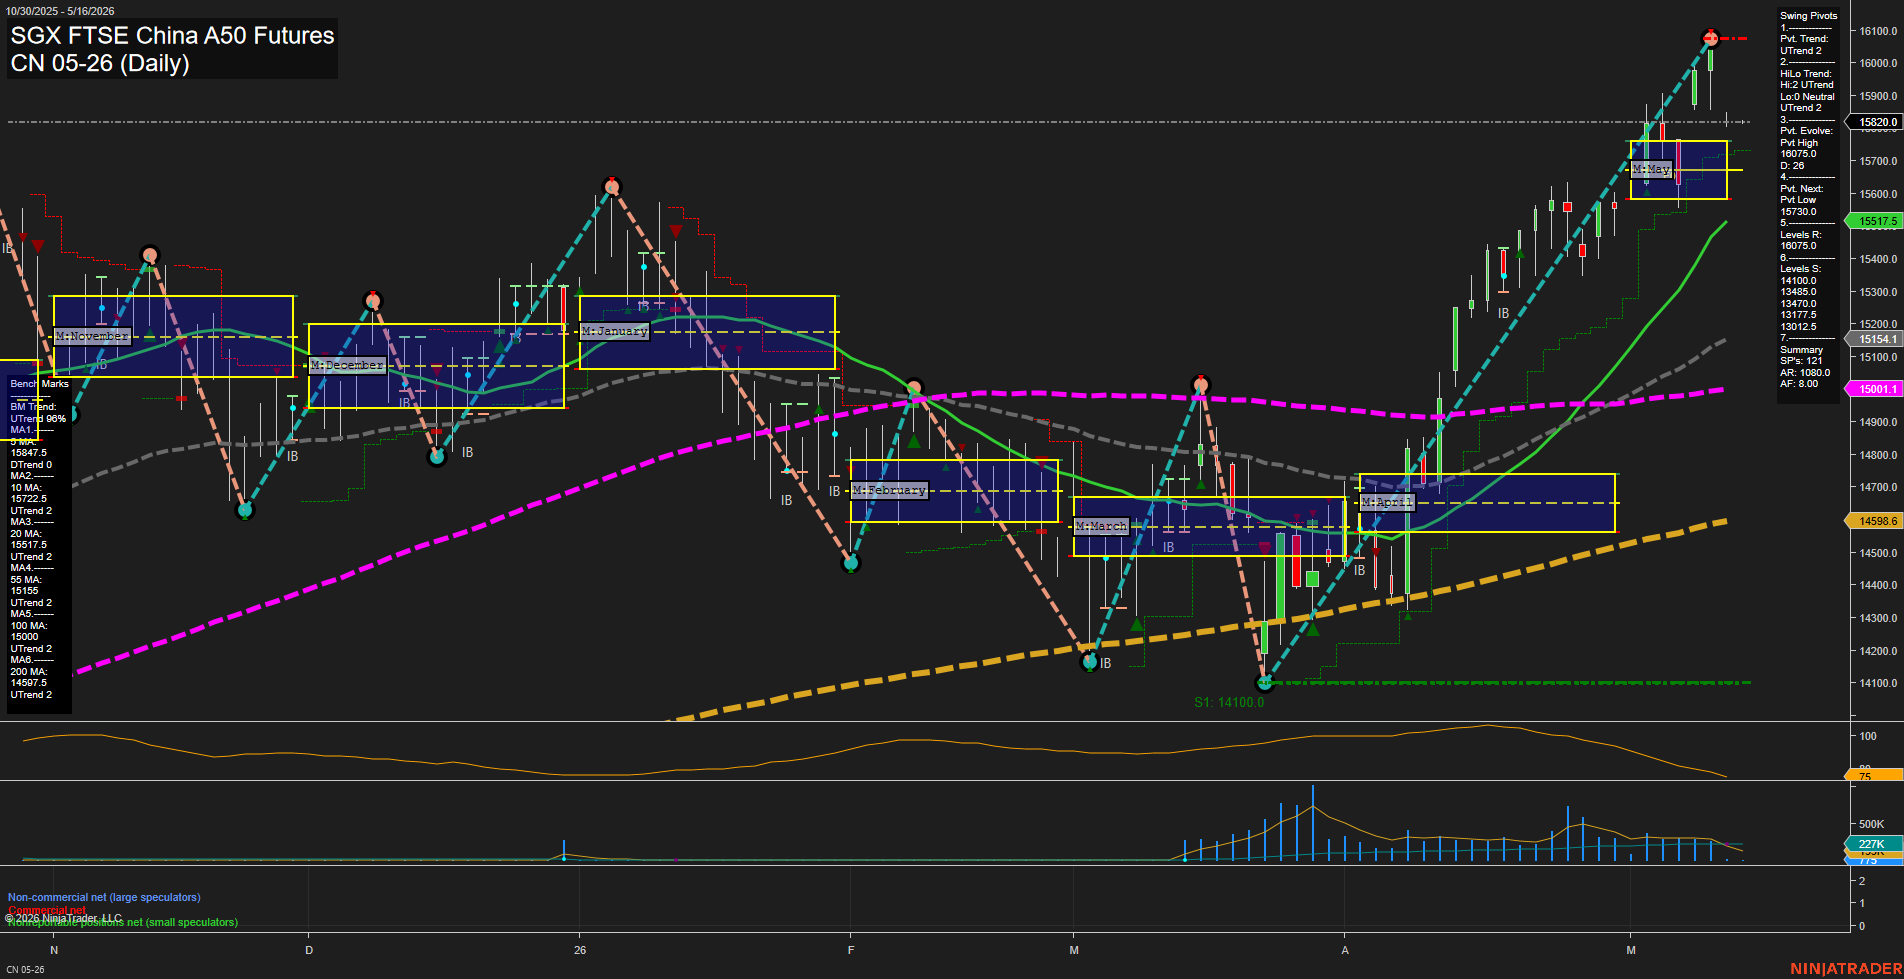
Task: Click the M:April monthly range label
Action: click(x=1387, y=502)
